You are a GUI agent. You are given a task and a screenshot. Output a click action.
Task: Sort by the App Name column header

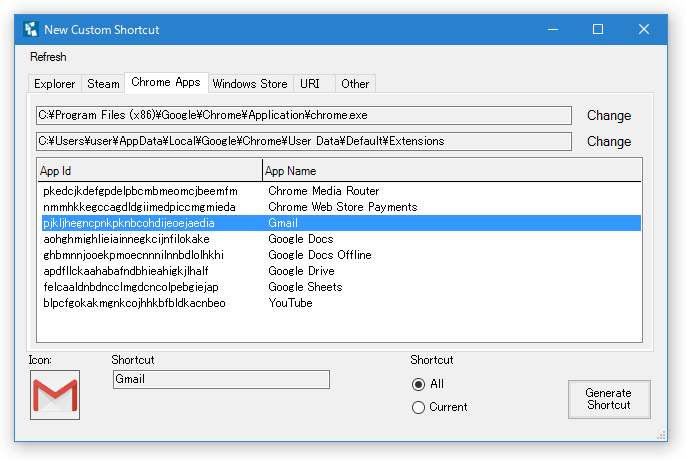[x=452, y=171]
